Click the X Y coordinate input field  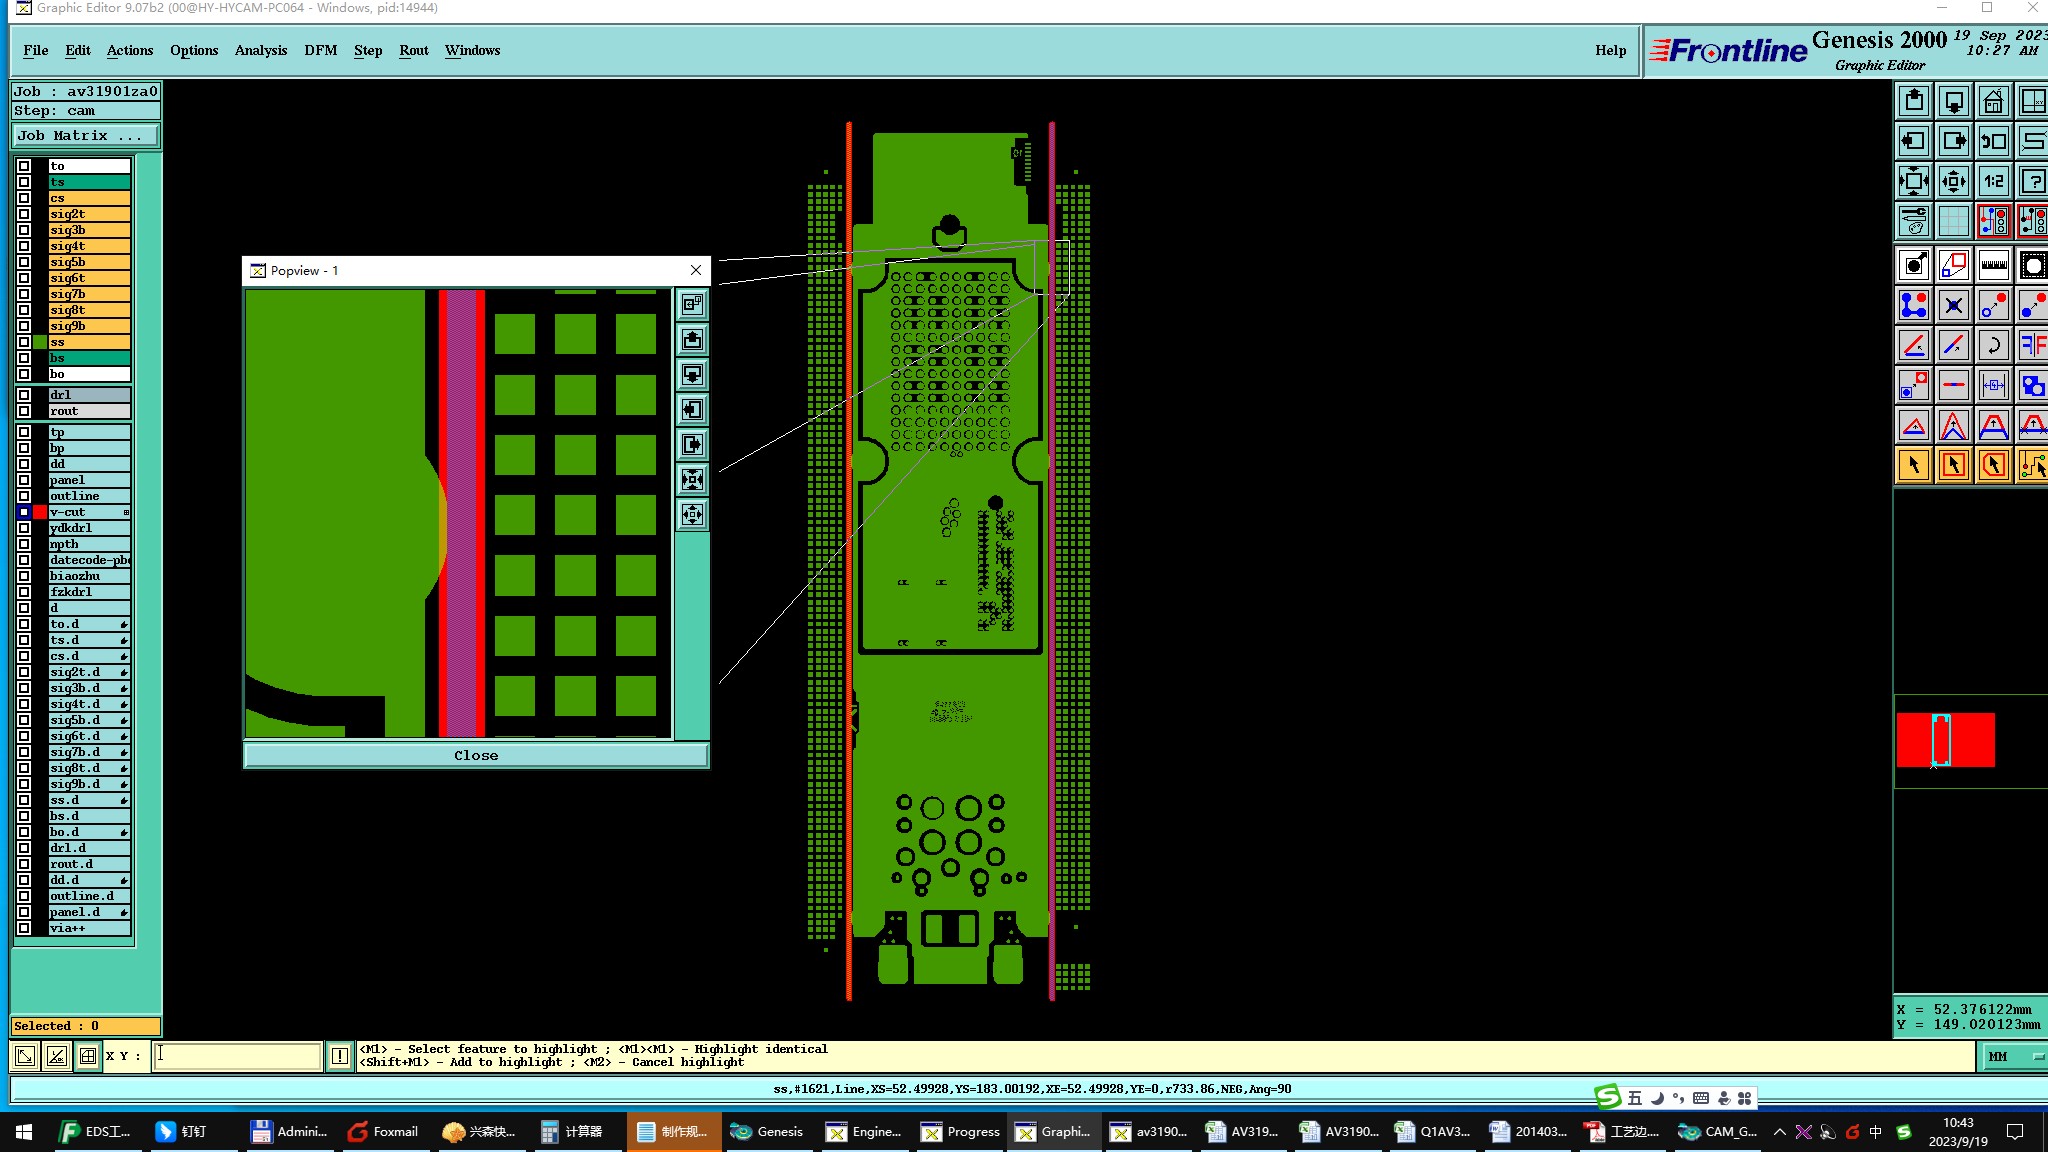237,1055
